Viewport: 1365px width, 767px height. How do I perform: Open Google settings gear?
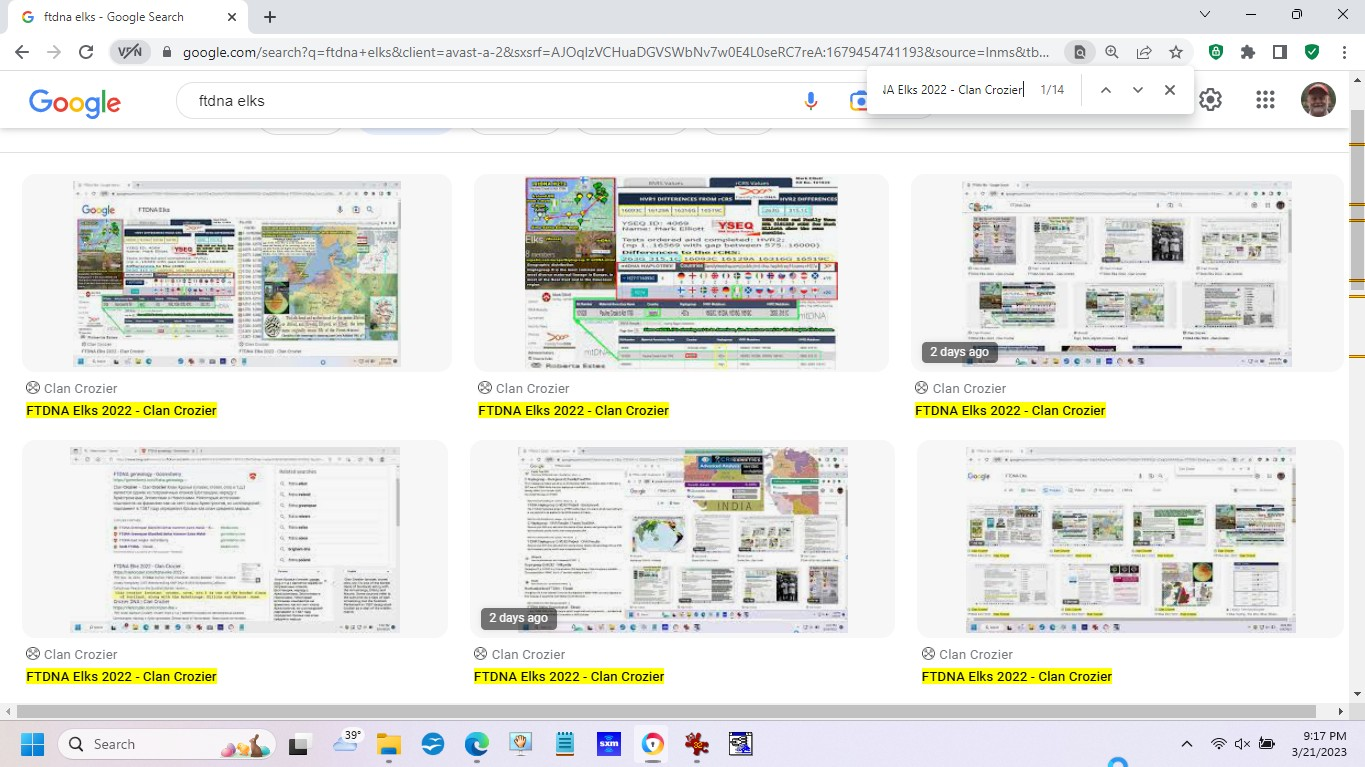click(1211, 100)
